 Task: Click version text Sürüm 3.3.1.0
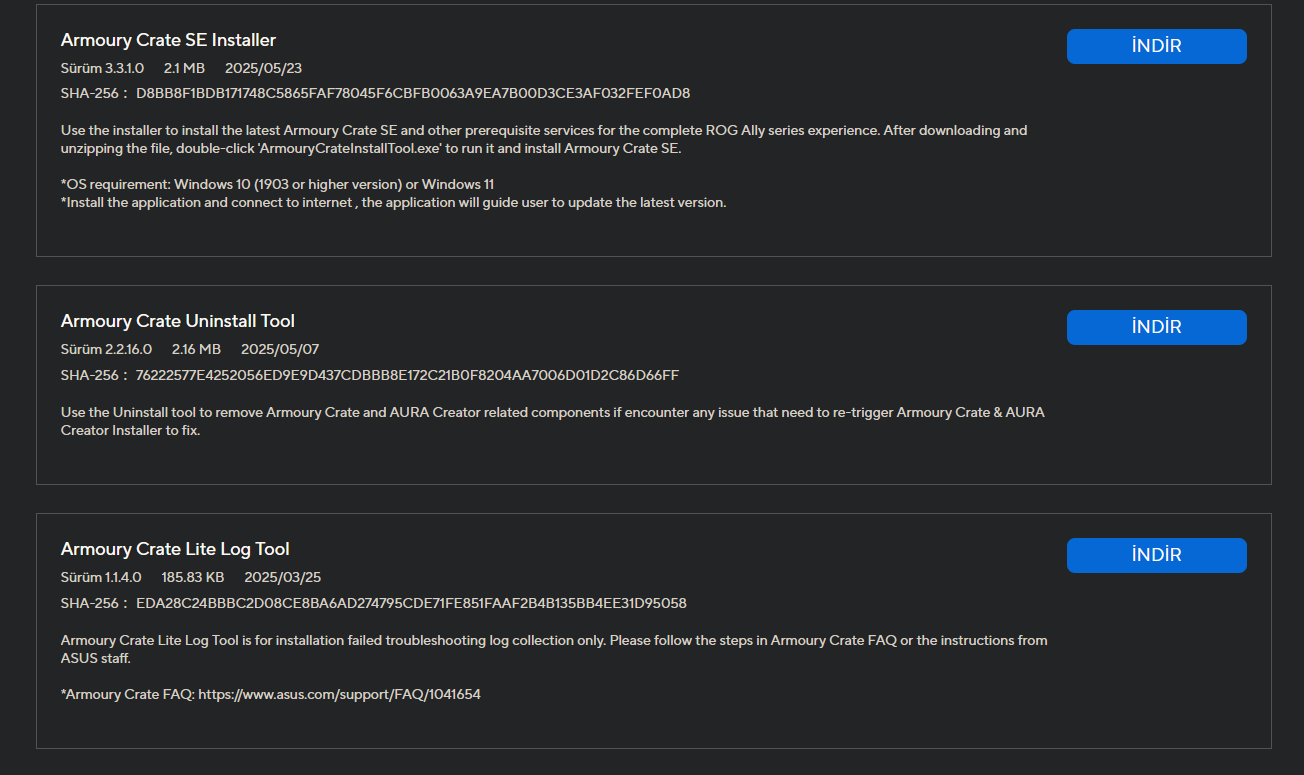[x=102, y=68]
